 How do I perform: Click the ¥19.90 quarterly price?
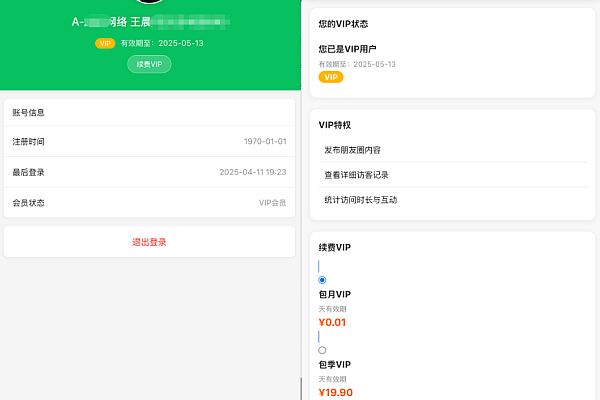point(336,392)
